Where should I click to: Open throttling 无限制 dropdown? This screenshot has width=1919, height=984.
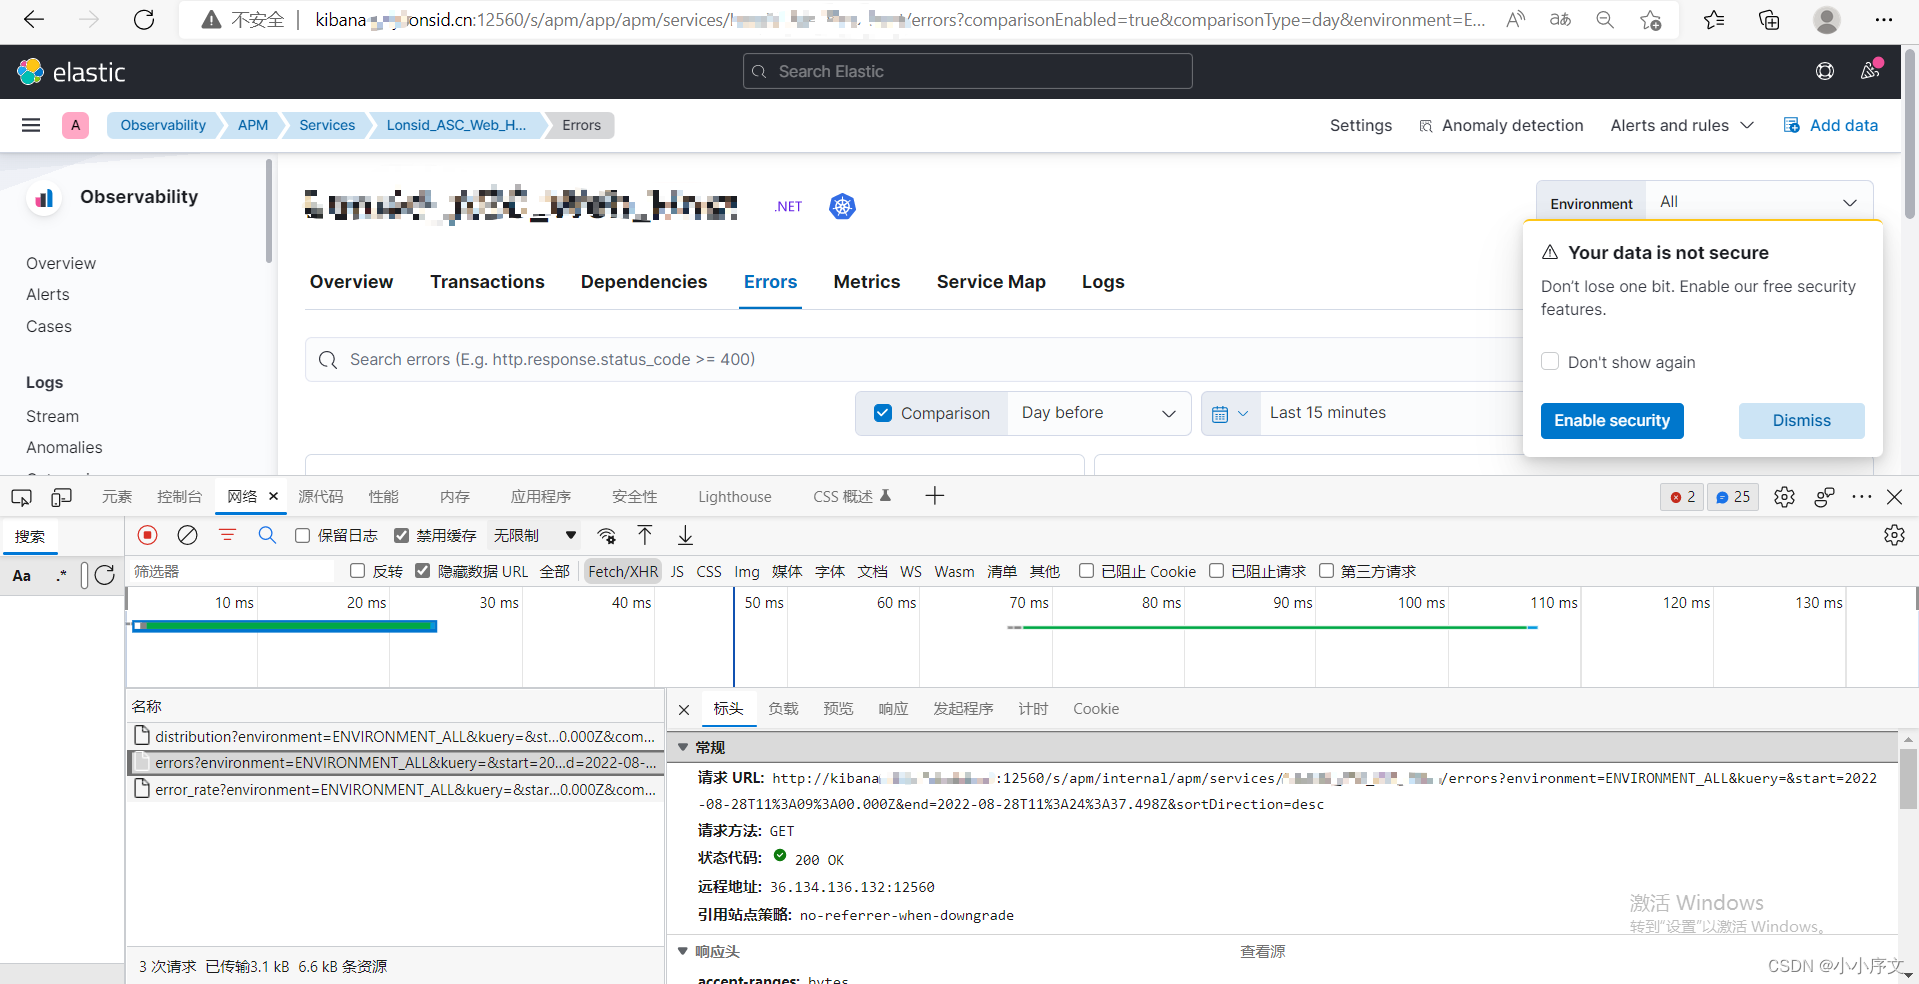[534, 535]
